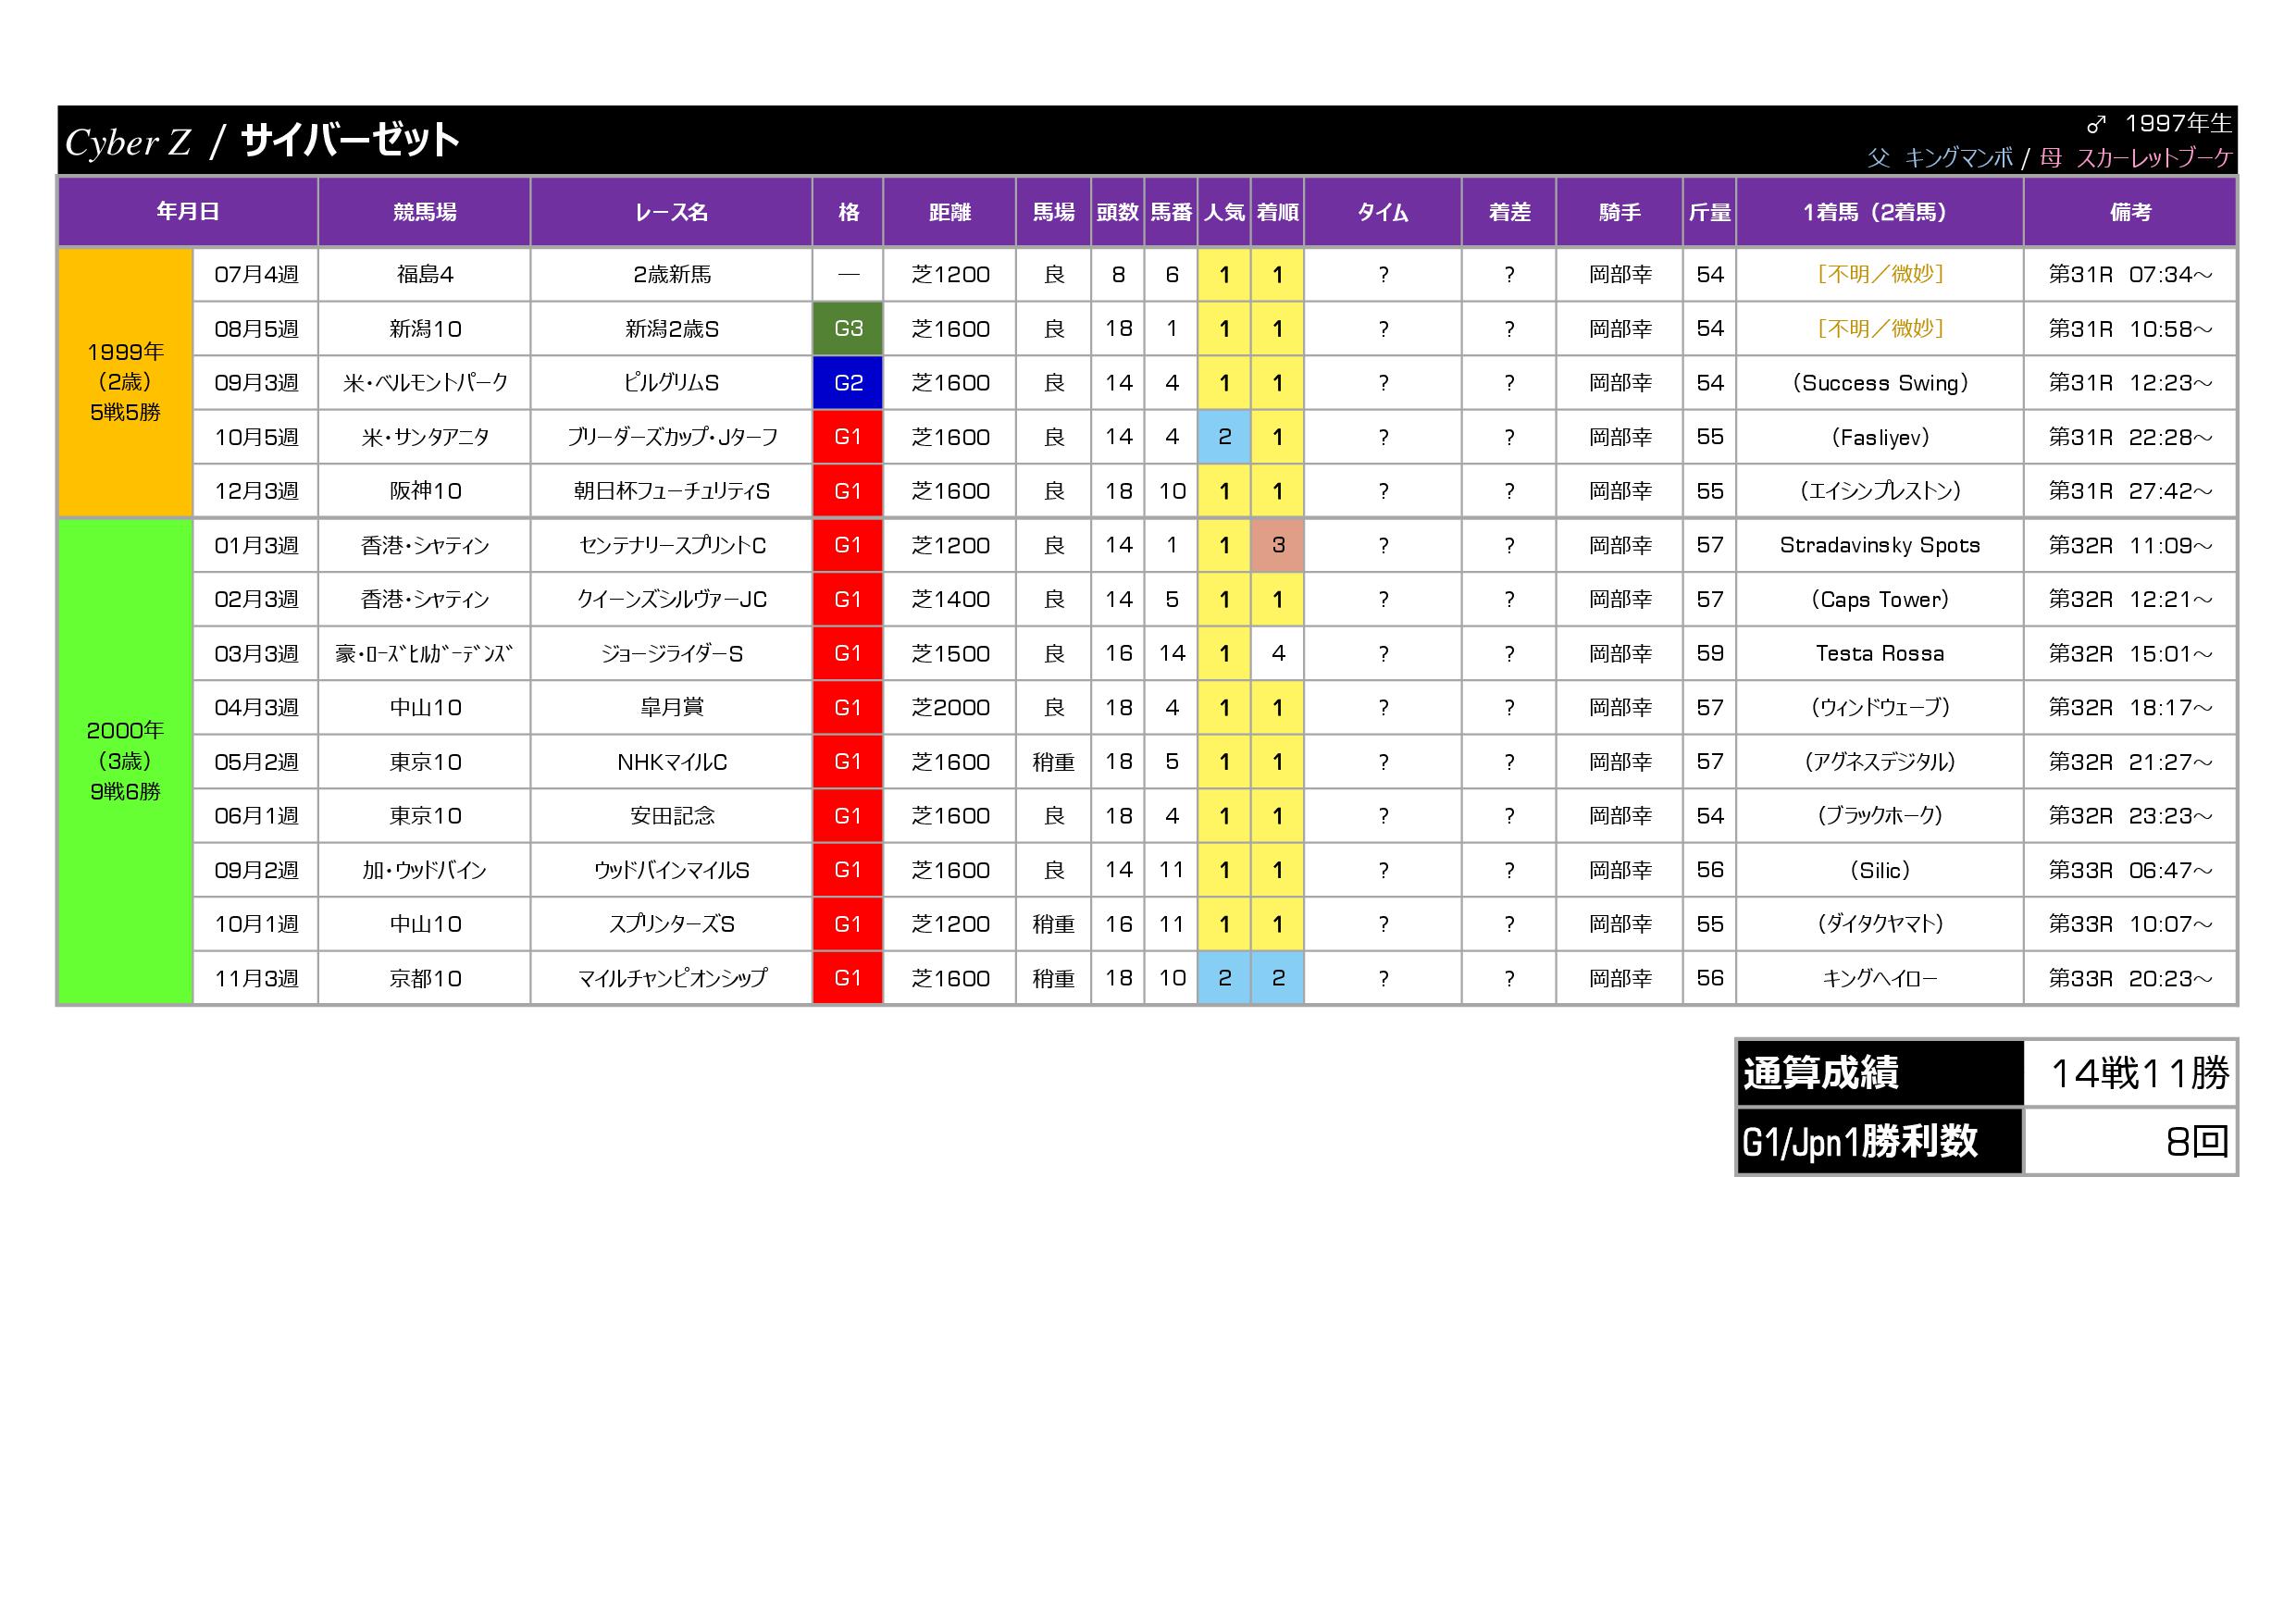Click the blue G2 grade cell
Screen dimensions: 2296x1623
[847, 383]
